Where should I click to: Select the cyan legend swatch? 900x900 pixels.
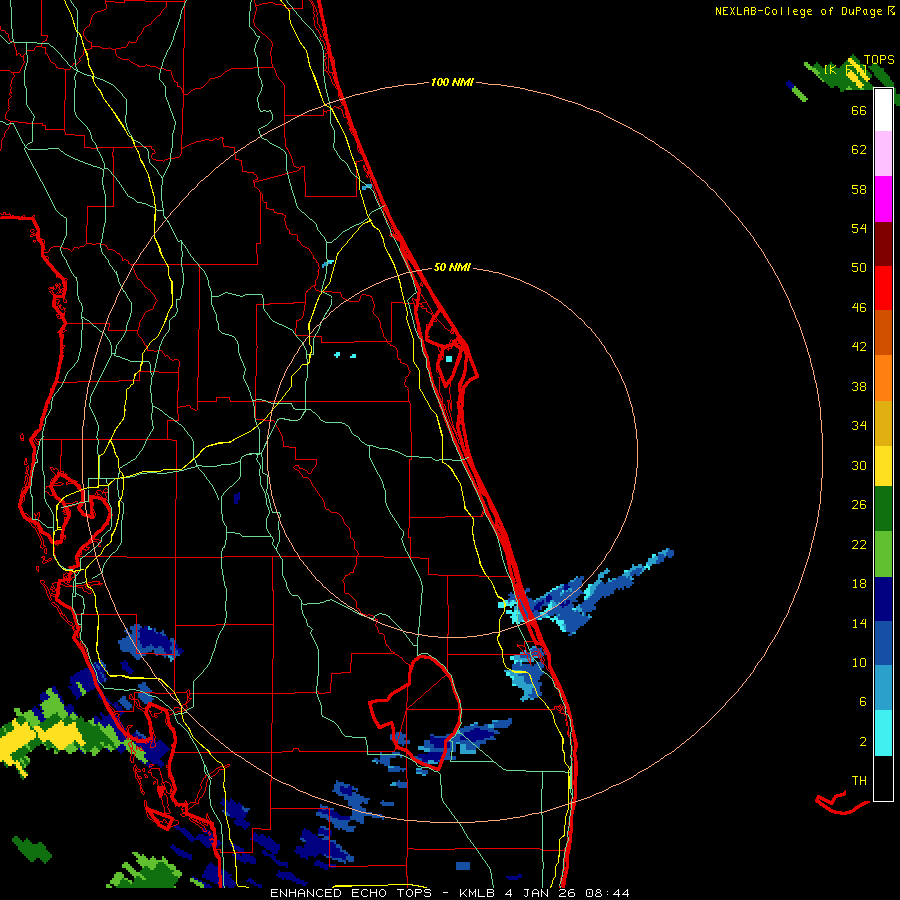coord(883,733)
